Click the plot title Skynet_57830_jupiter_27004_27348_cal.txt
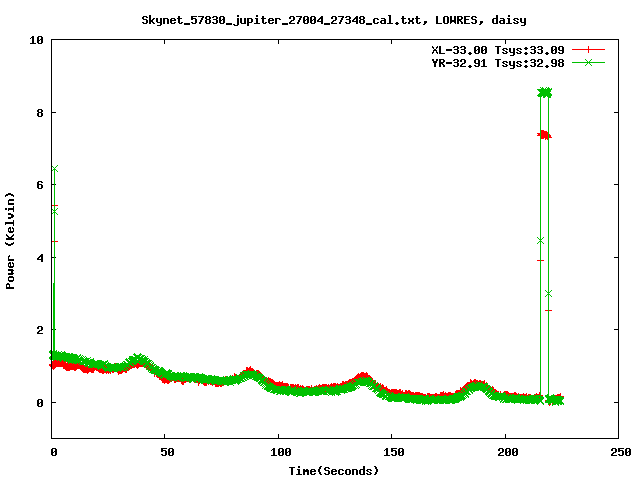640x480 pixels. 334,20
